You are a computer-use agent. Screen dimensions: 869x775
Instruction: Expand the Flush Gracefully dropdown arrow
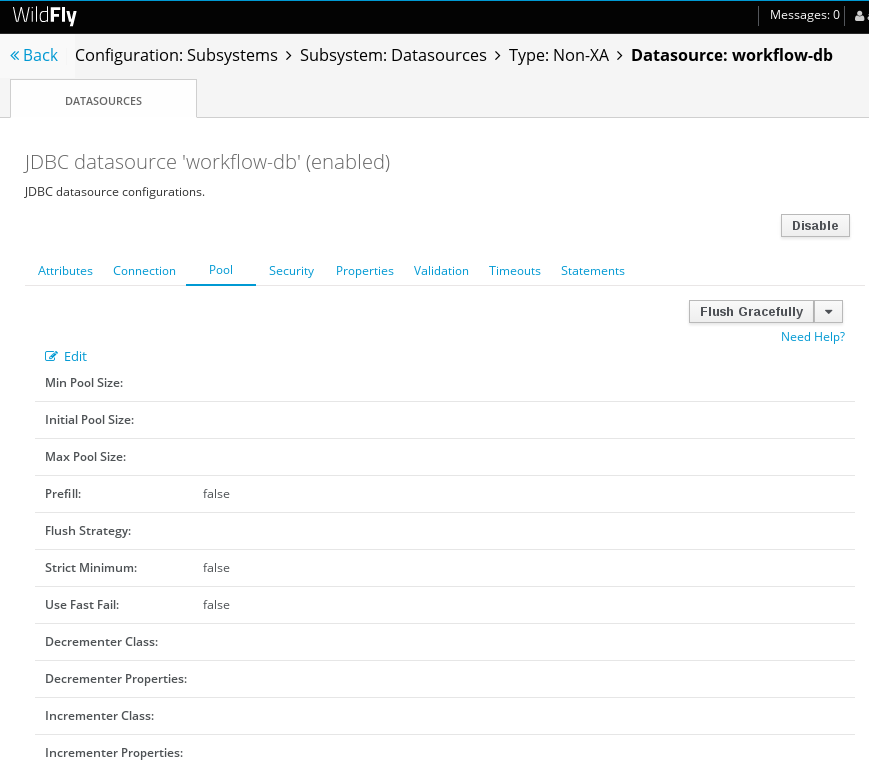tap(828, 311)
